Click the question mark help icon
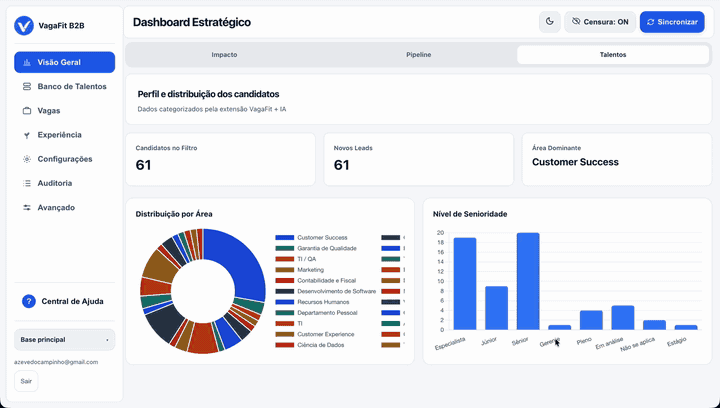The width and height of the screenshot is (720, 408). pyautogui.click(x=29, y=302)
